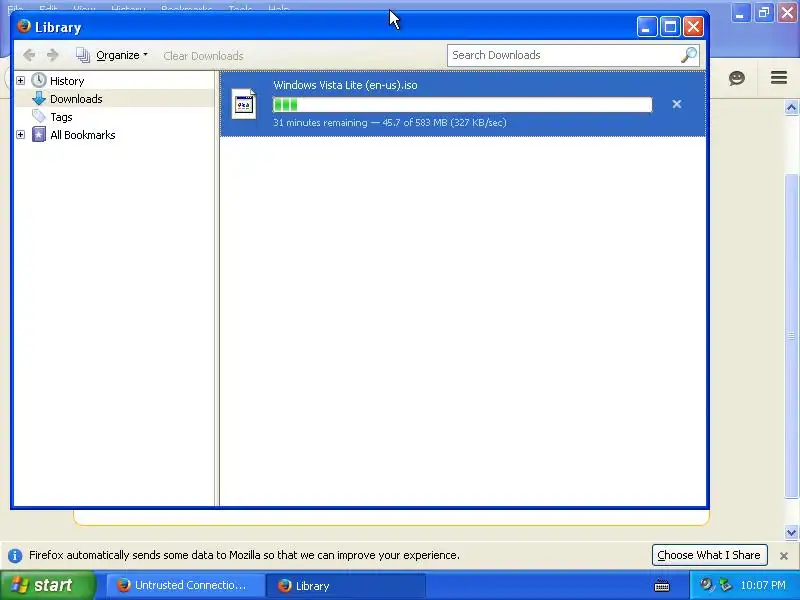Viewport: 800px width, 600px height.
Task: Click the 10:07 PM clock
Action: 763,585
